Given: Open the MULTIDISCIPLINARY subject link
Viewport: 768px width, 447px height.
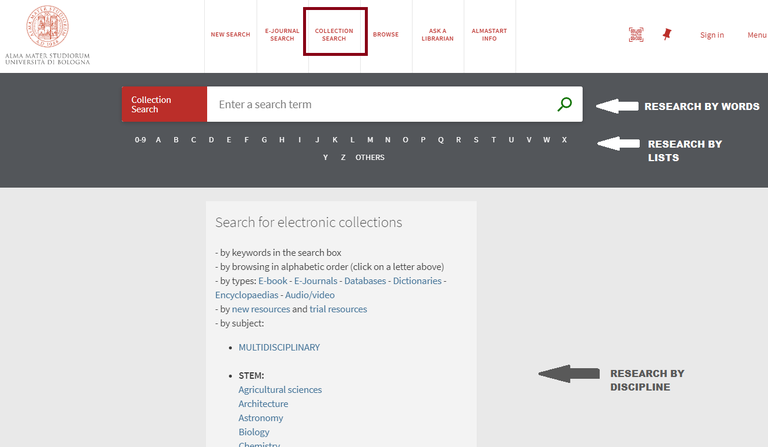Looking at the screenshot, I should (x=279, y=347).
